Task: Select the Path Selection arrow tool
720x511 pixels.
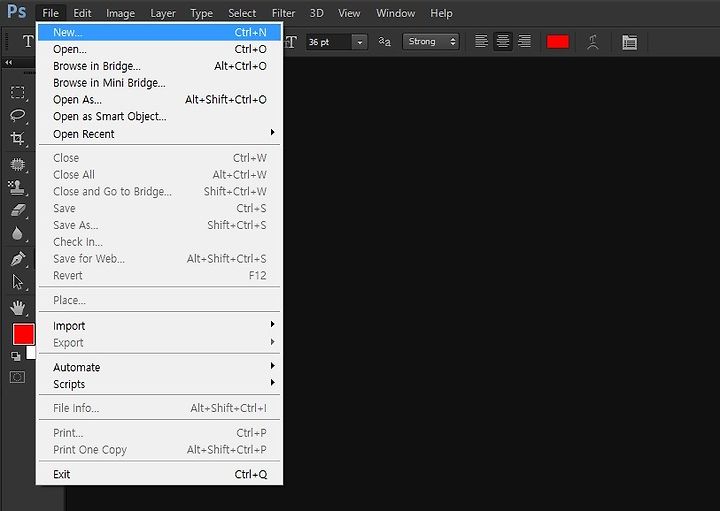Action: pos(17,282)
